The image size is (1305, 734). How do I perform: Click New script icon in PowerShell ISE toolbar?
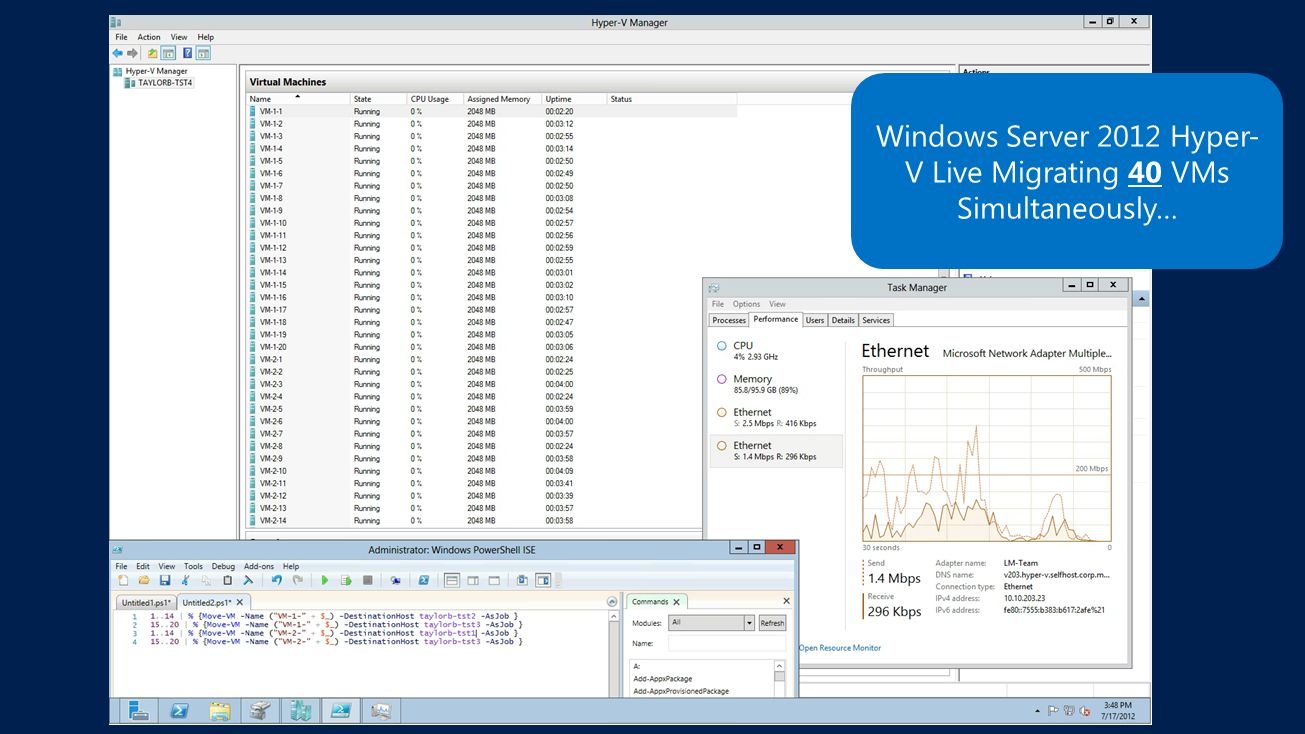click(123, 580)
